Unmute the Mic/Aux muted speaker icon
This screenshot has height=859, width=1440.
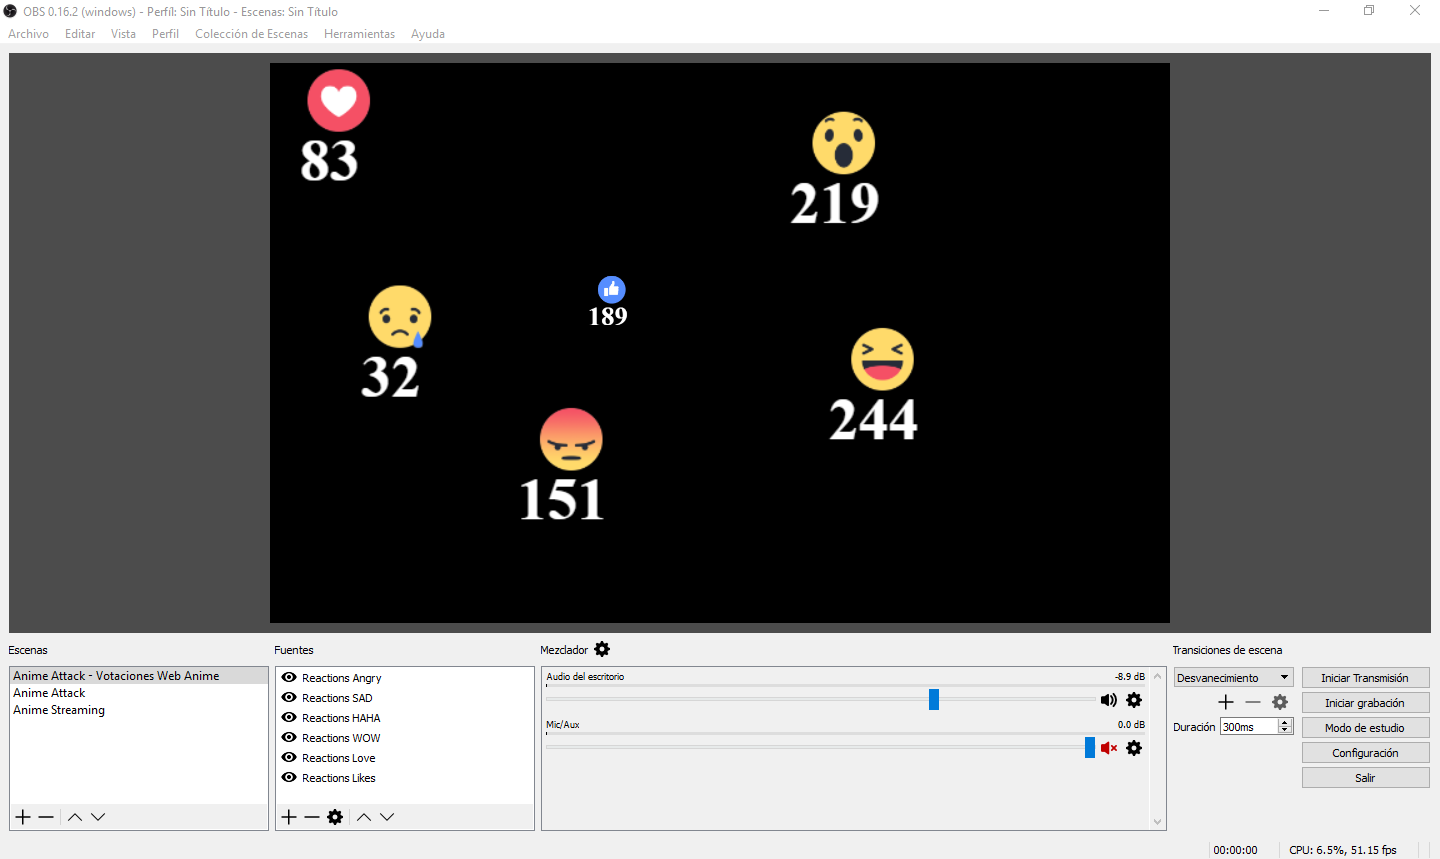[1109, 748]
